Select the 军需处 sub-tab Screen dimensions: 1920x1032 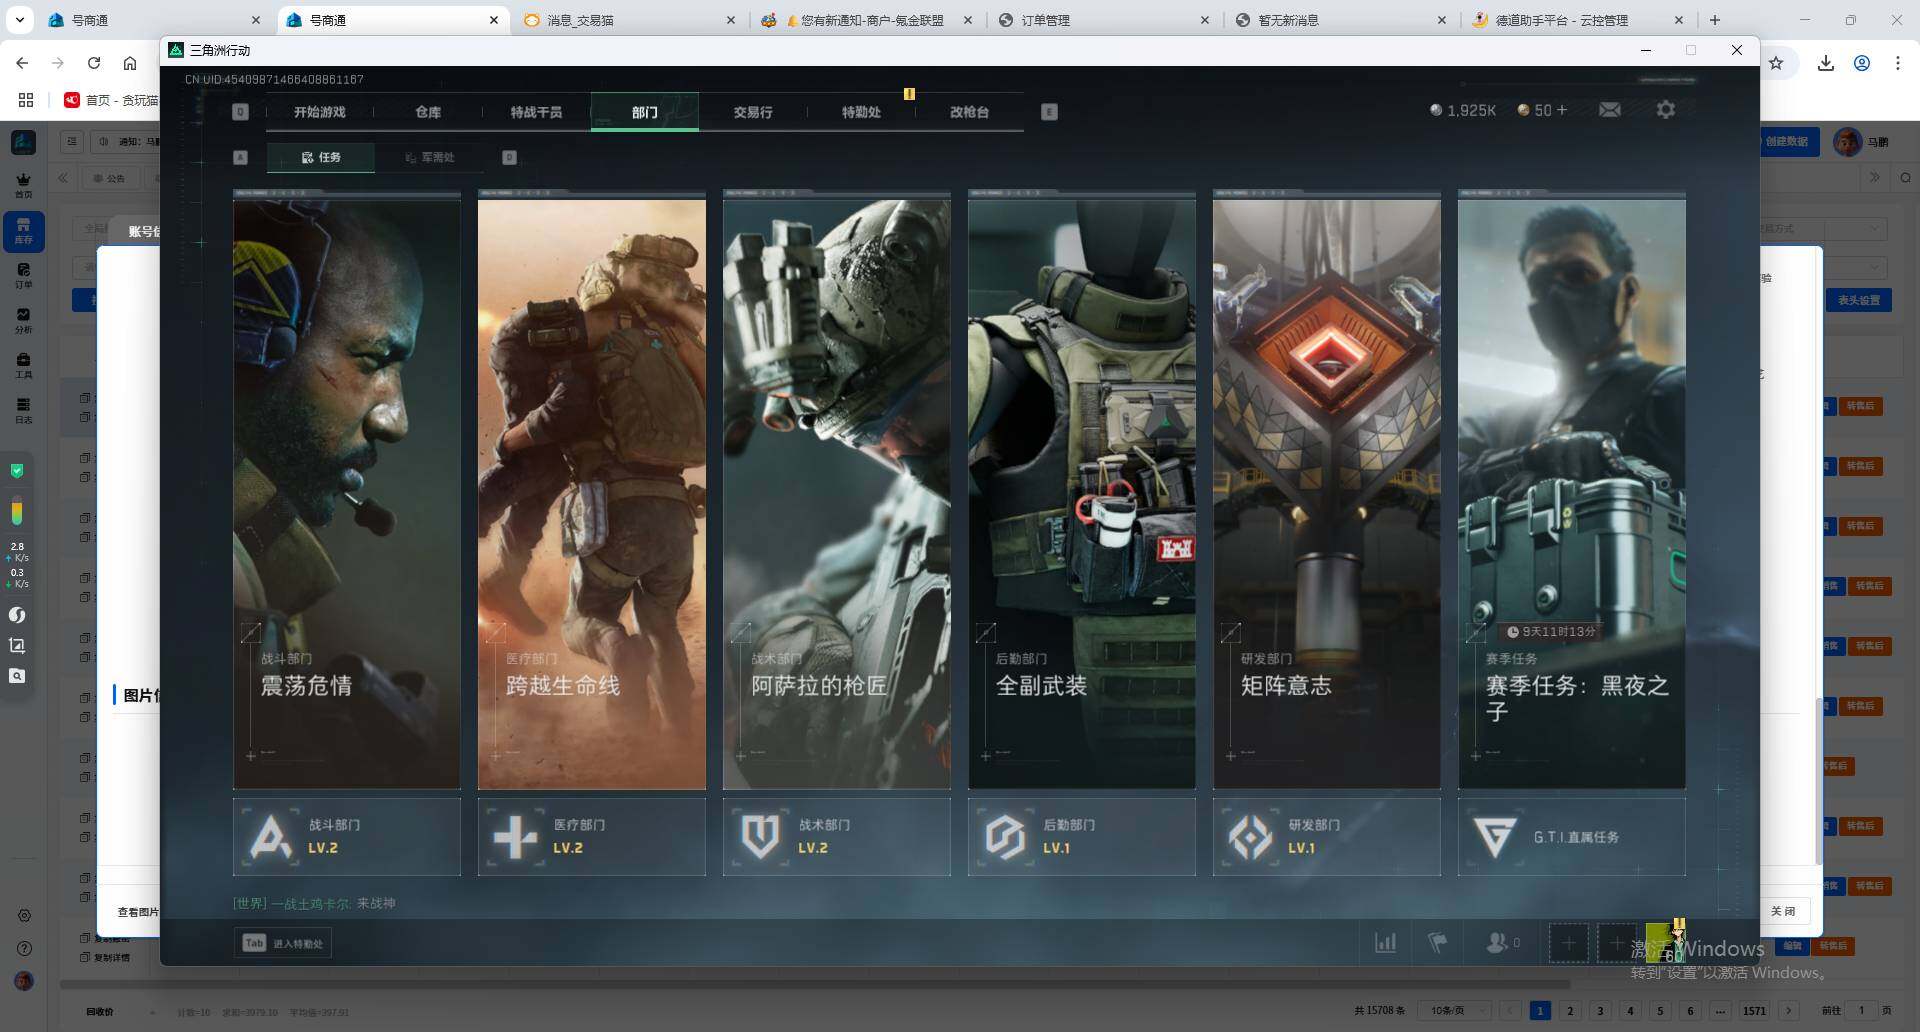pyautogui.click(x=429, y=157)
